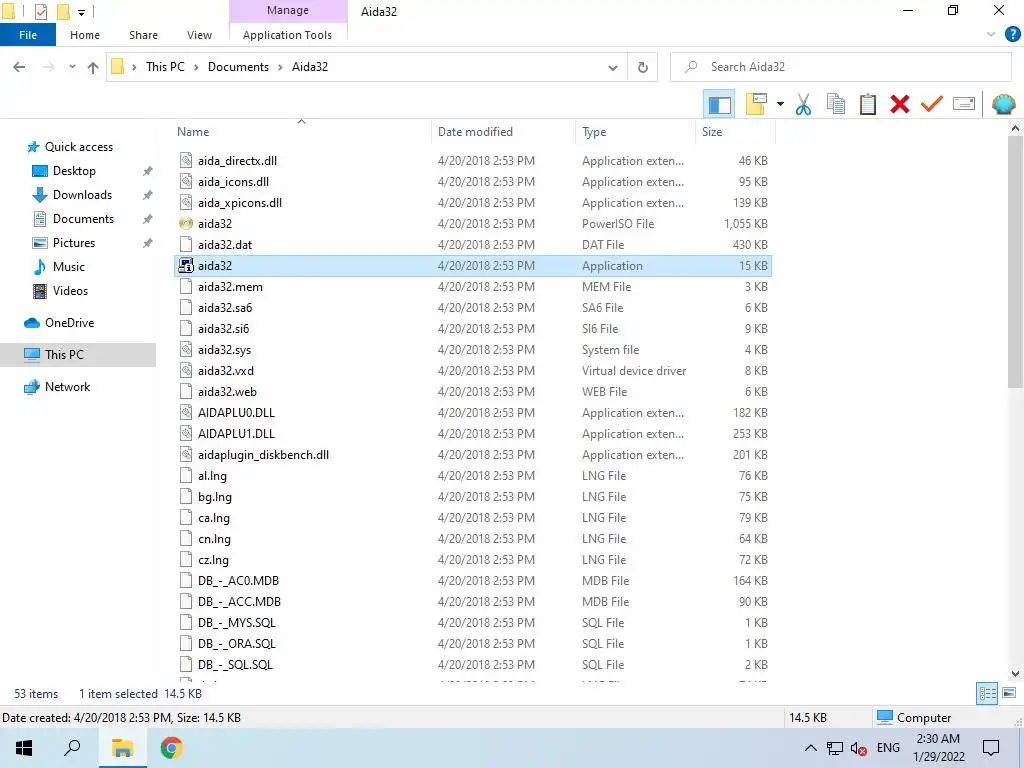Select the aida32 PowerISO file icon
Screen dimensions: 1024x768
[x=186, y=223]
